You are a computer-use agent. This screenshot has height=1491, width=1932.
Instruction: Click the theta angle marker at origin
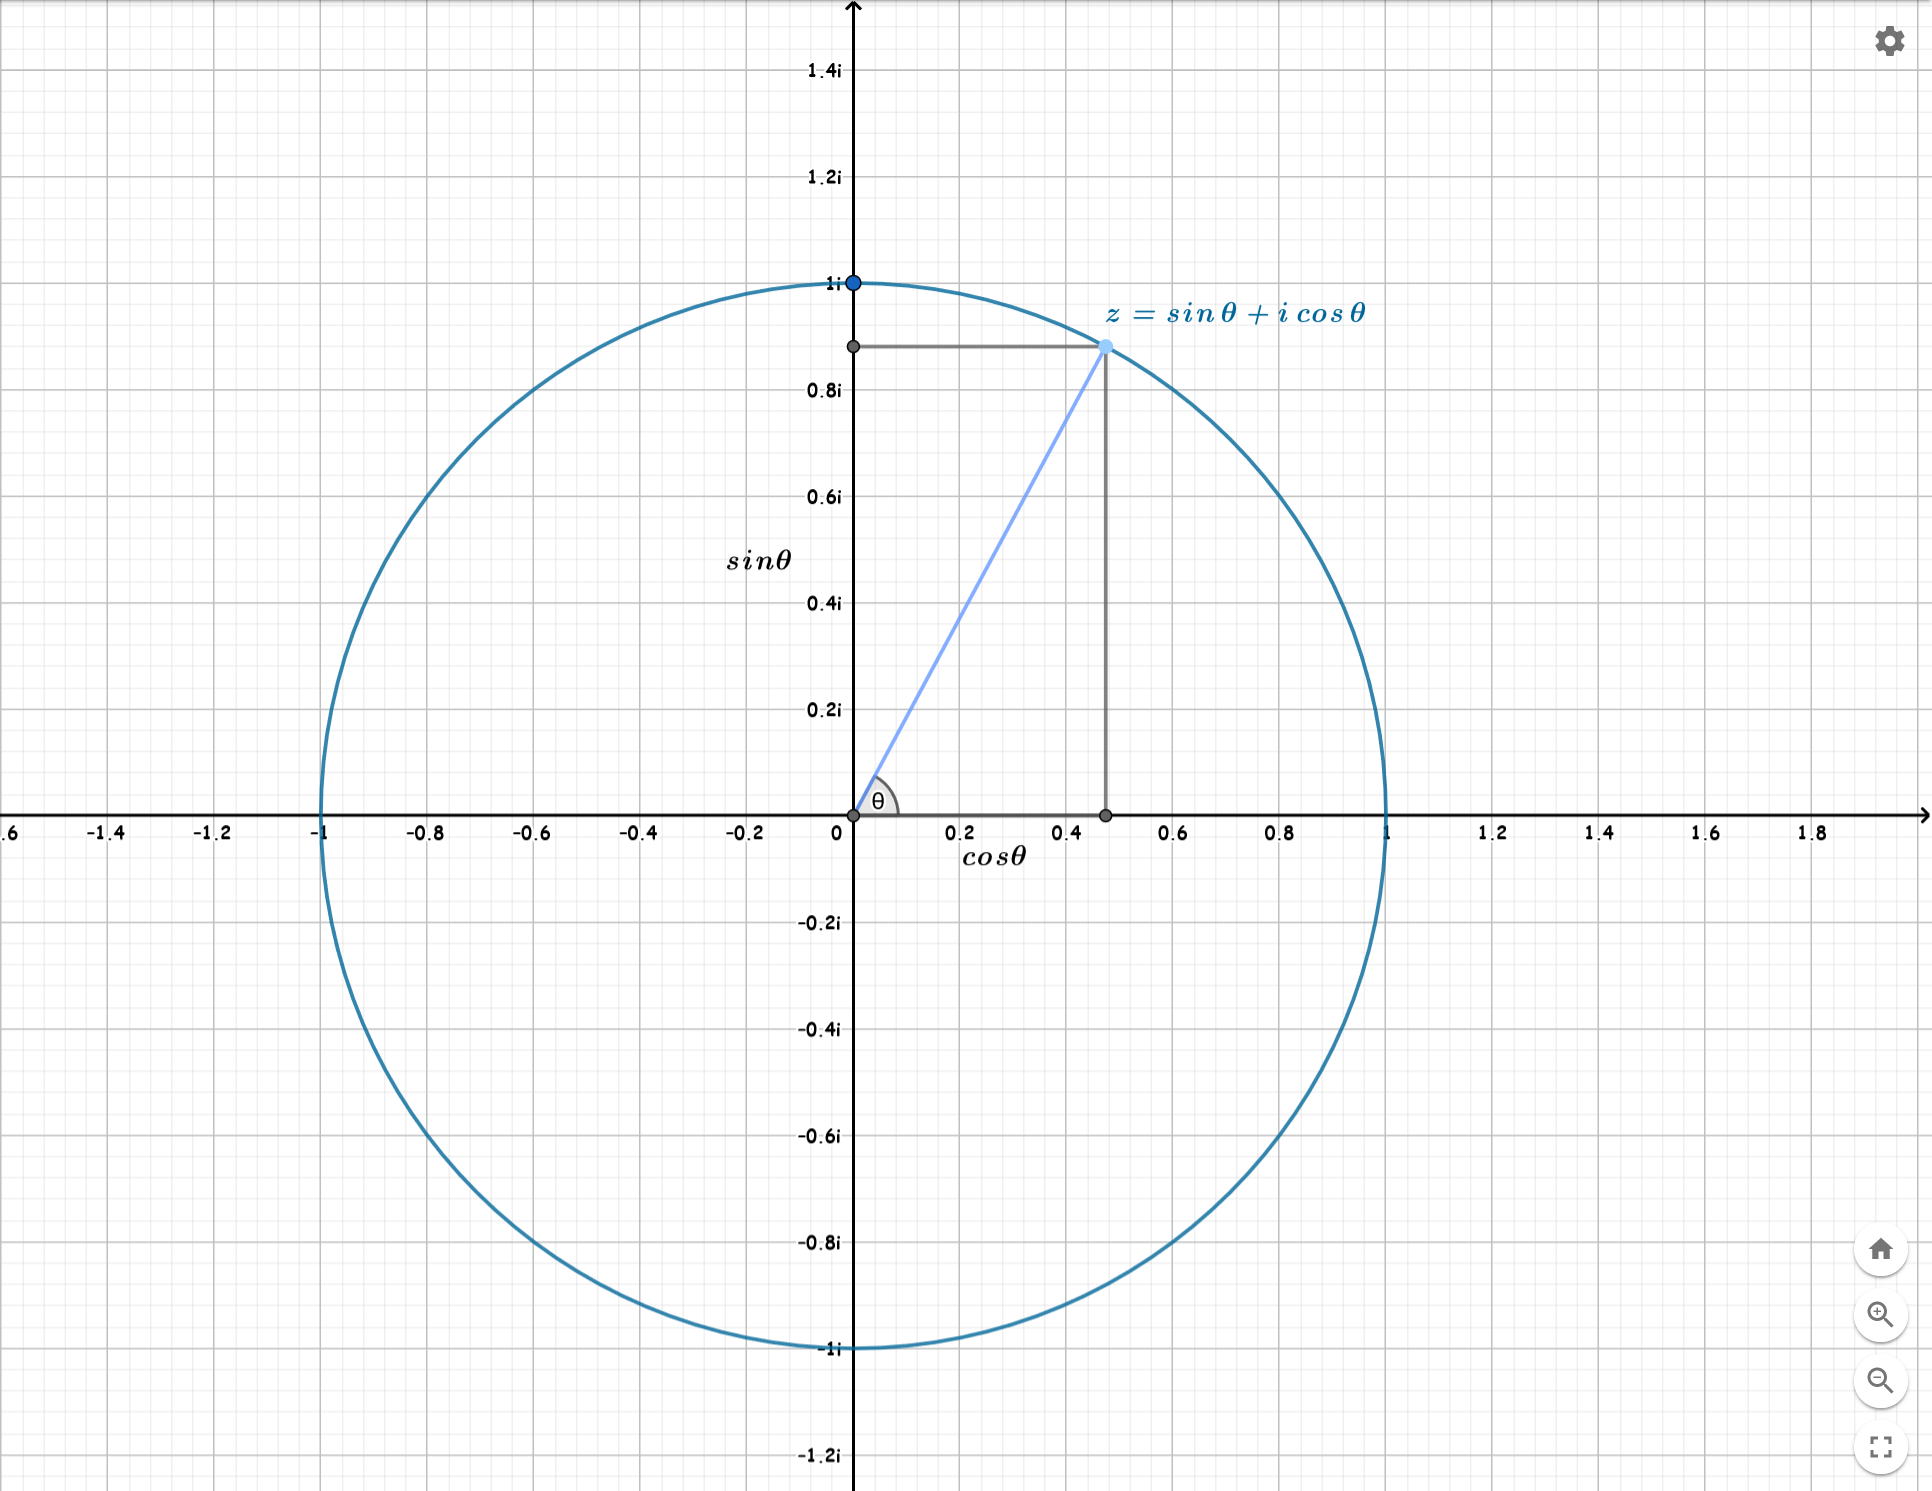coord(879,799)
